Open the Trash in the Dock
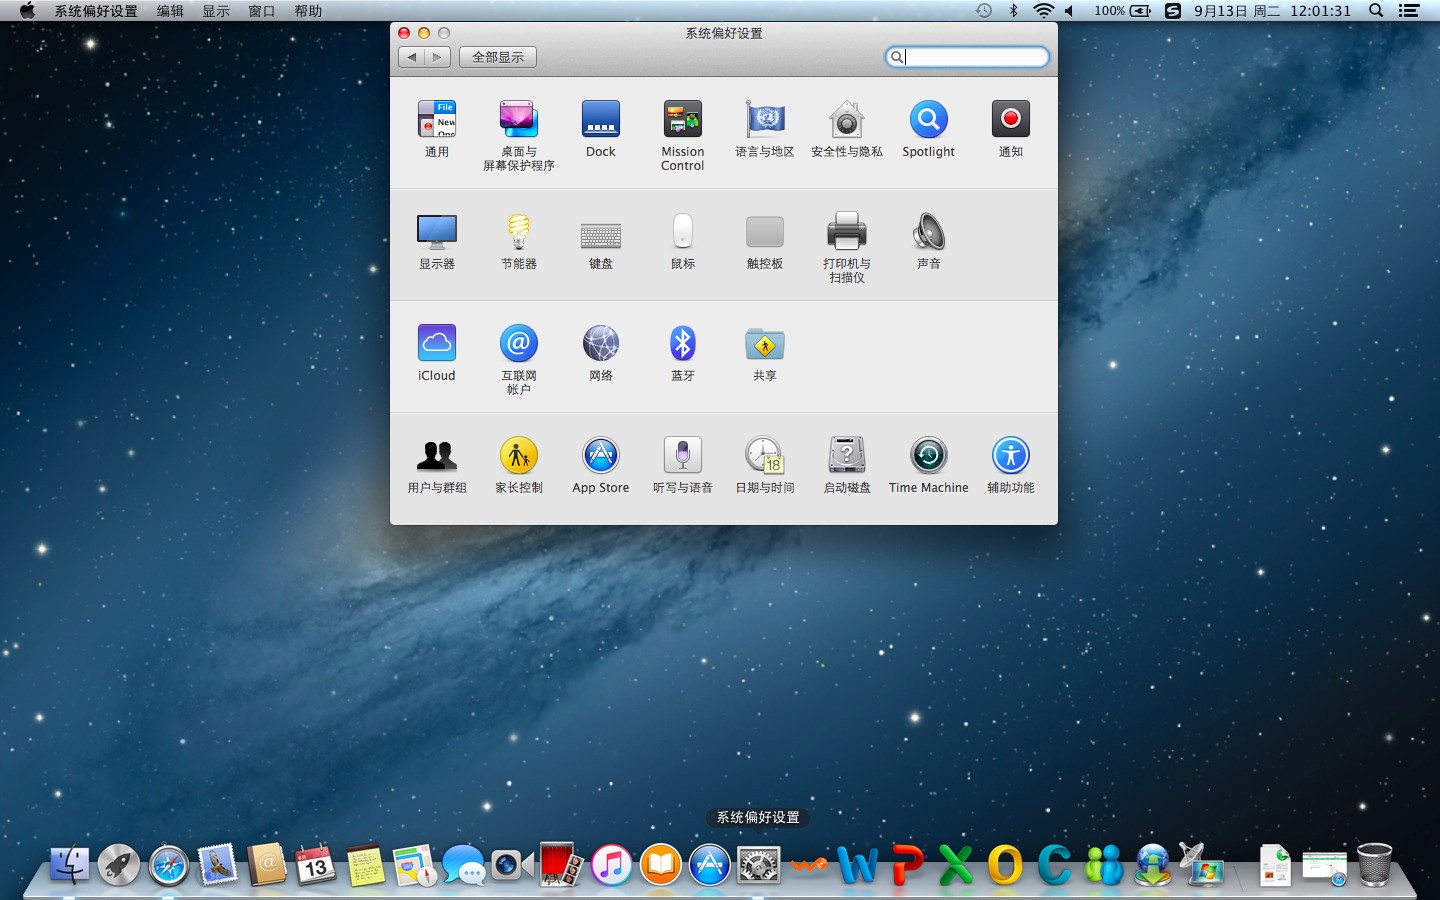1440x900 pixels. 1374,865
